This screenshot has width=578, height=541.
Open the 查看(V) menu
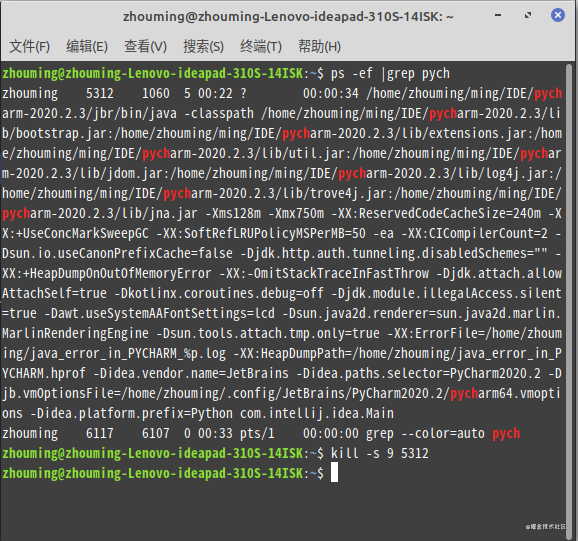point(145,46)
